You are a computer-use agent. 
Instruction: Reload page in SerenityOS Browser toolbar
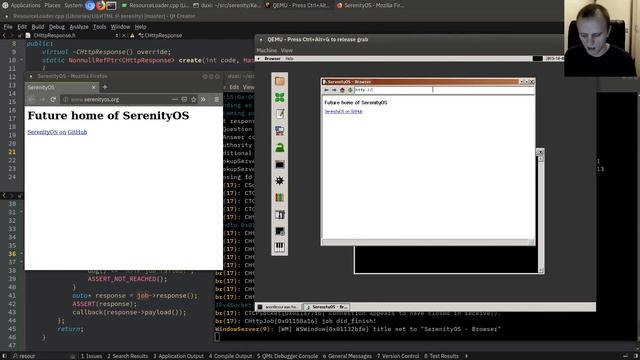click(x=350, y=90)
